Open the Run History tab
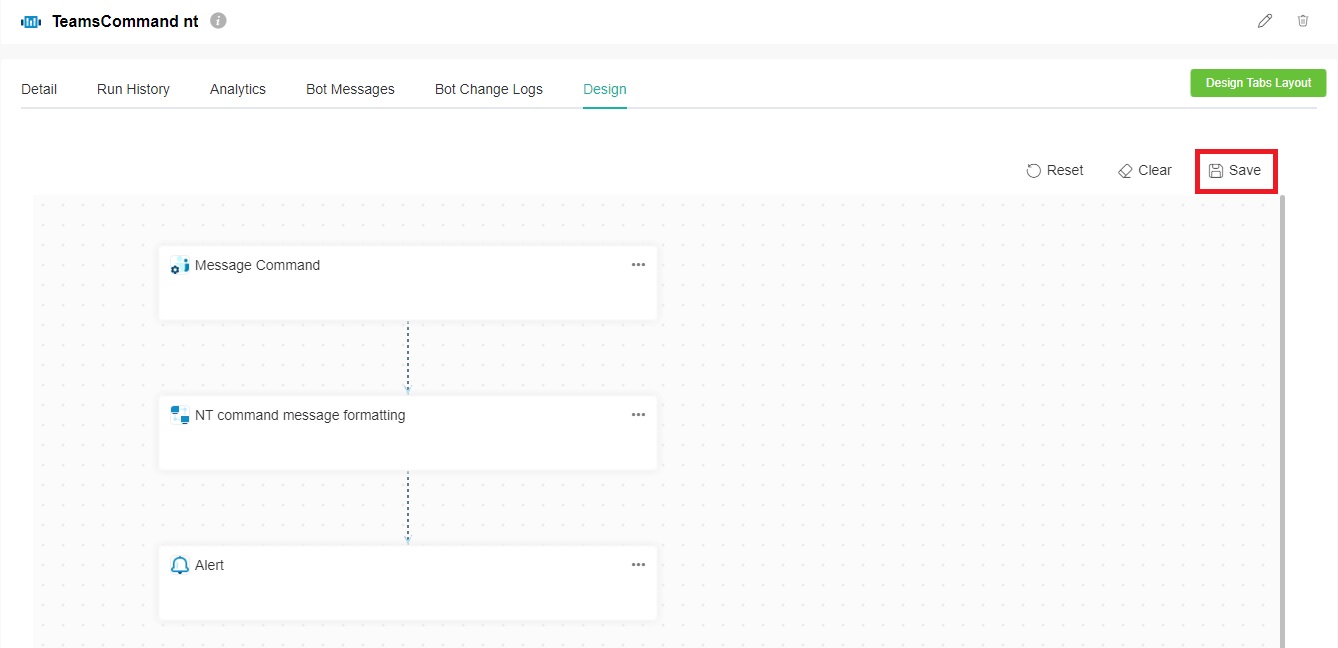Screen dimensions: 1338x648 133,89
